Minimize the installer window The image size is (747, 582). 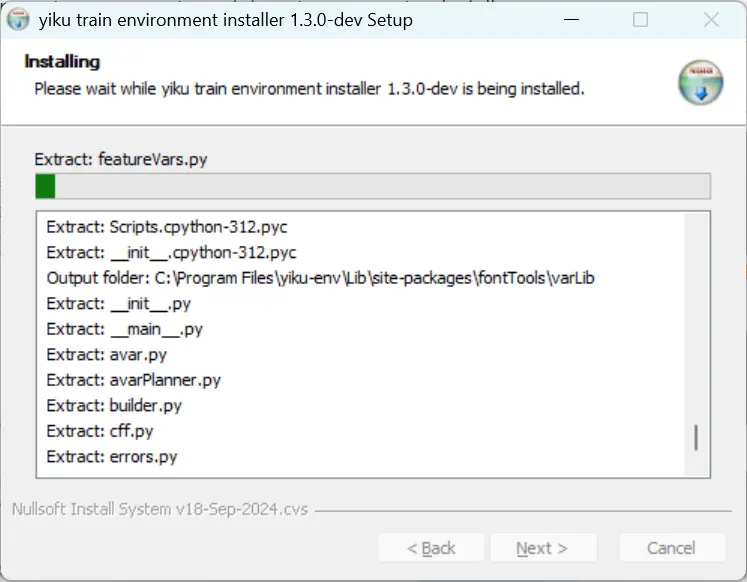(571, 19)
